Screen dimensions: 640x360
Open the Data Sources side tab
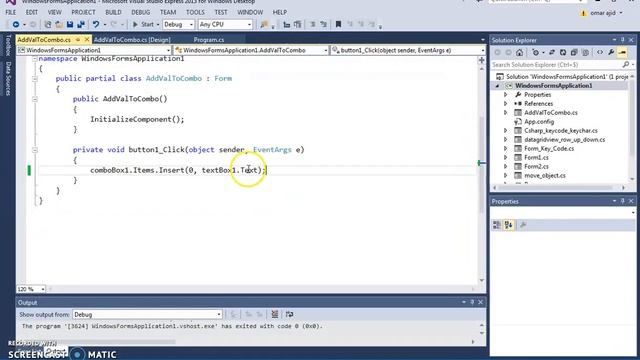[x=8, y=78]
